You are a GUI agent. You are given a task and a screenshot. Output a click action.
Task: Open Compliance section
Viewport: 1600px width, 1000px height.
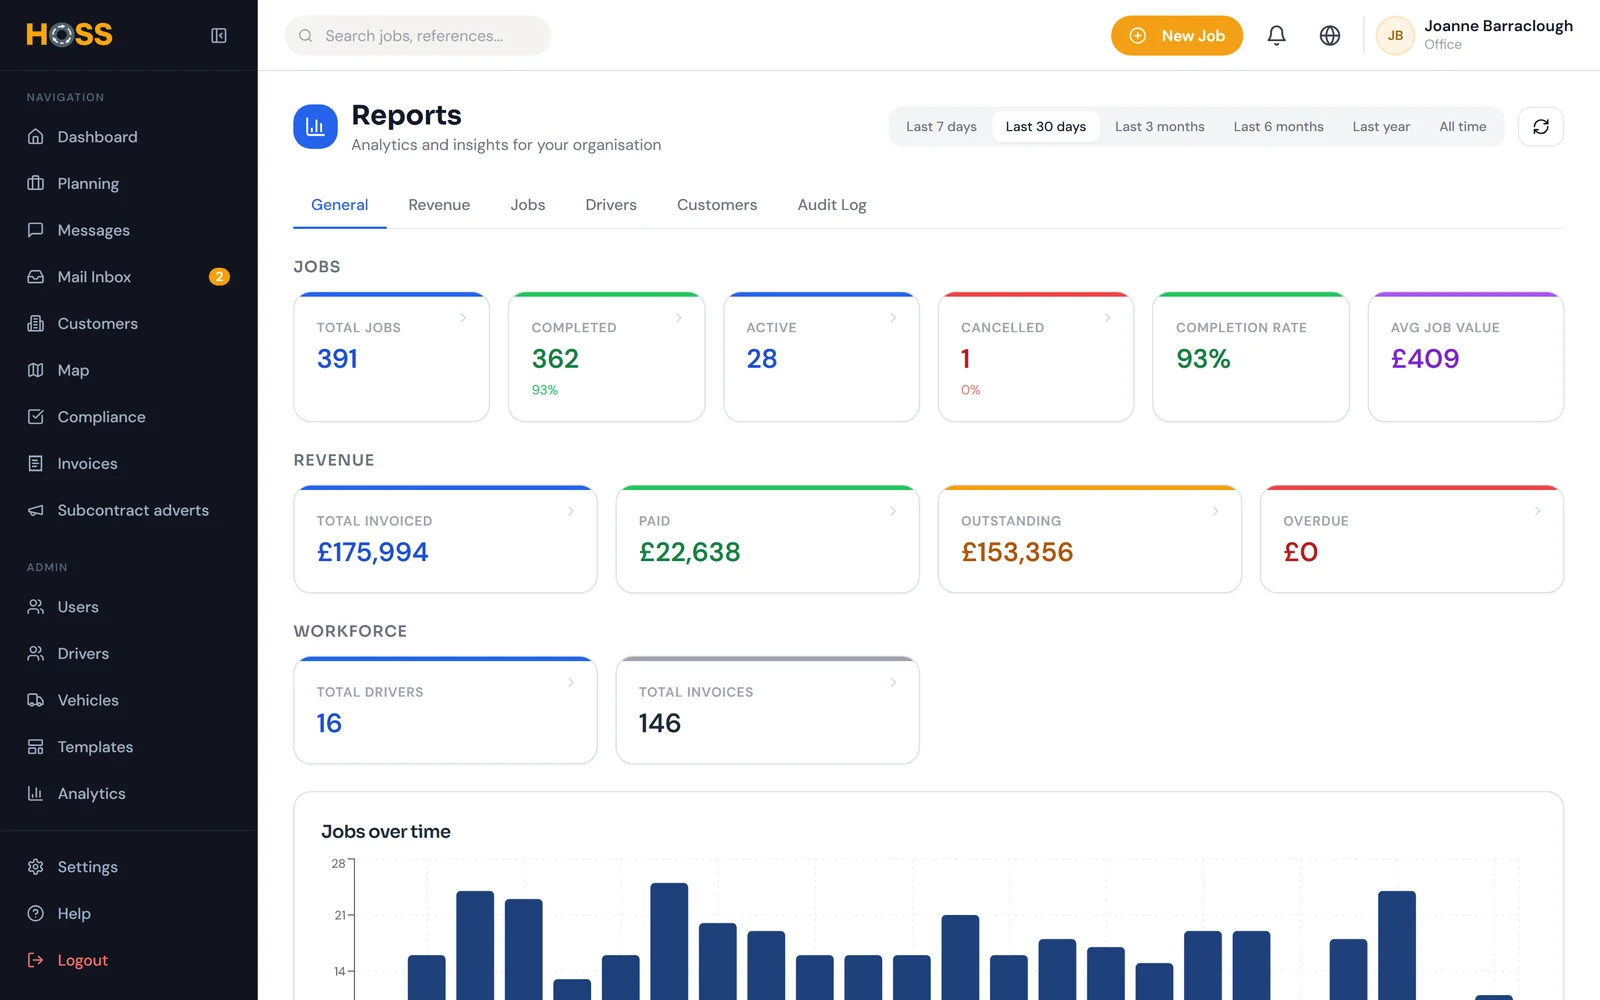tap(129, 417)
